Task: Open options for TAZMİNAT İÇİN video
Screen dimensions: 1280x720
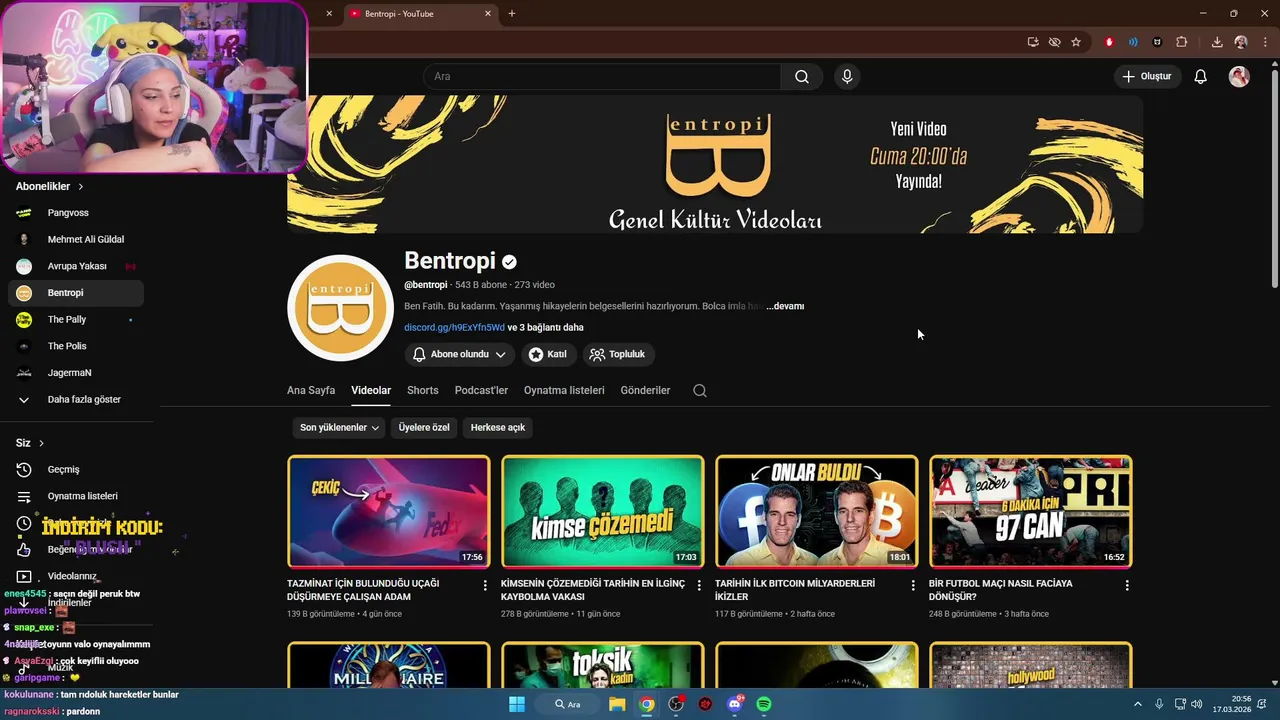Action: pyautogui.click(x=485, y=585)
